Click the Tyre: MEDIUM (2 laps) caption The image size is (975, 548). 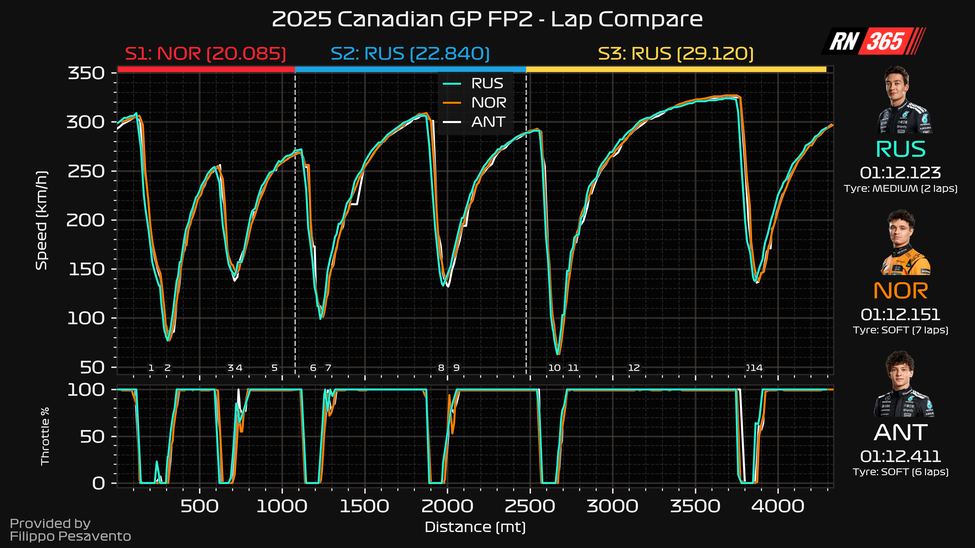tap(902, 187)
